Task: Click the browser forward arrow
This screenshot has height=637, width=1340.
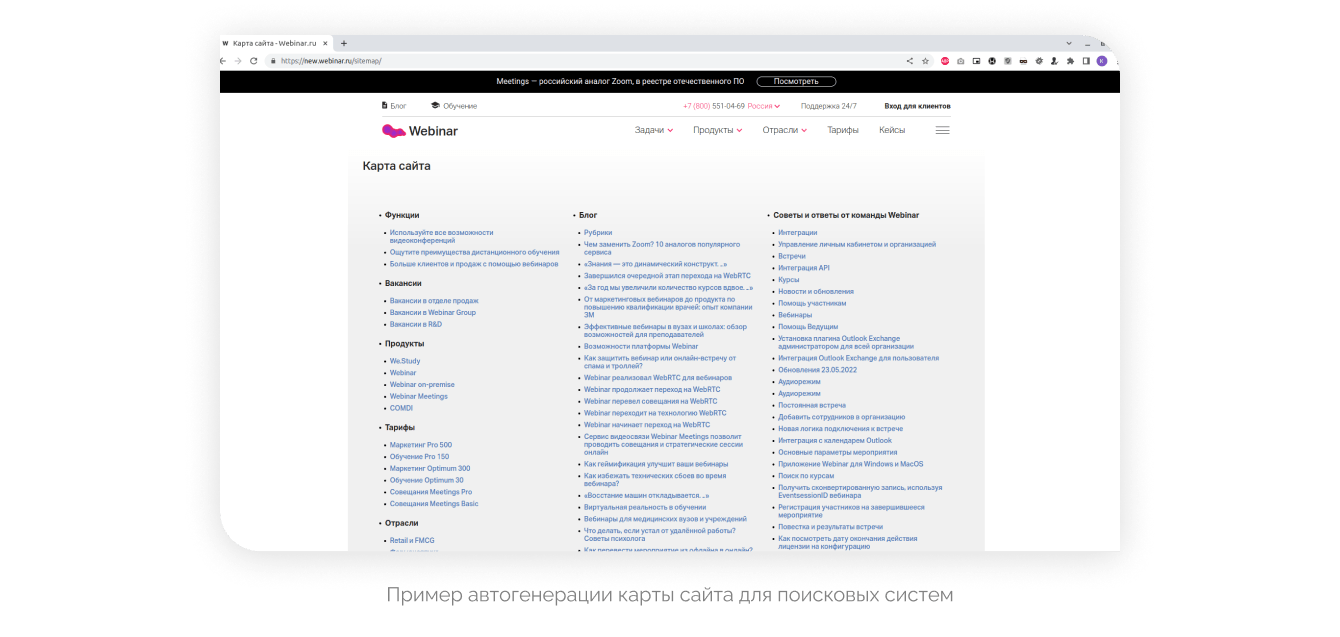Action: coord(238,61)
